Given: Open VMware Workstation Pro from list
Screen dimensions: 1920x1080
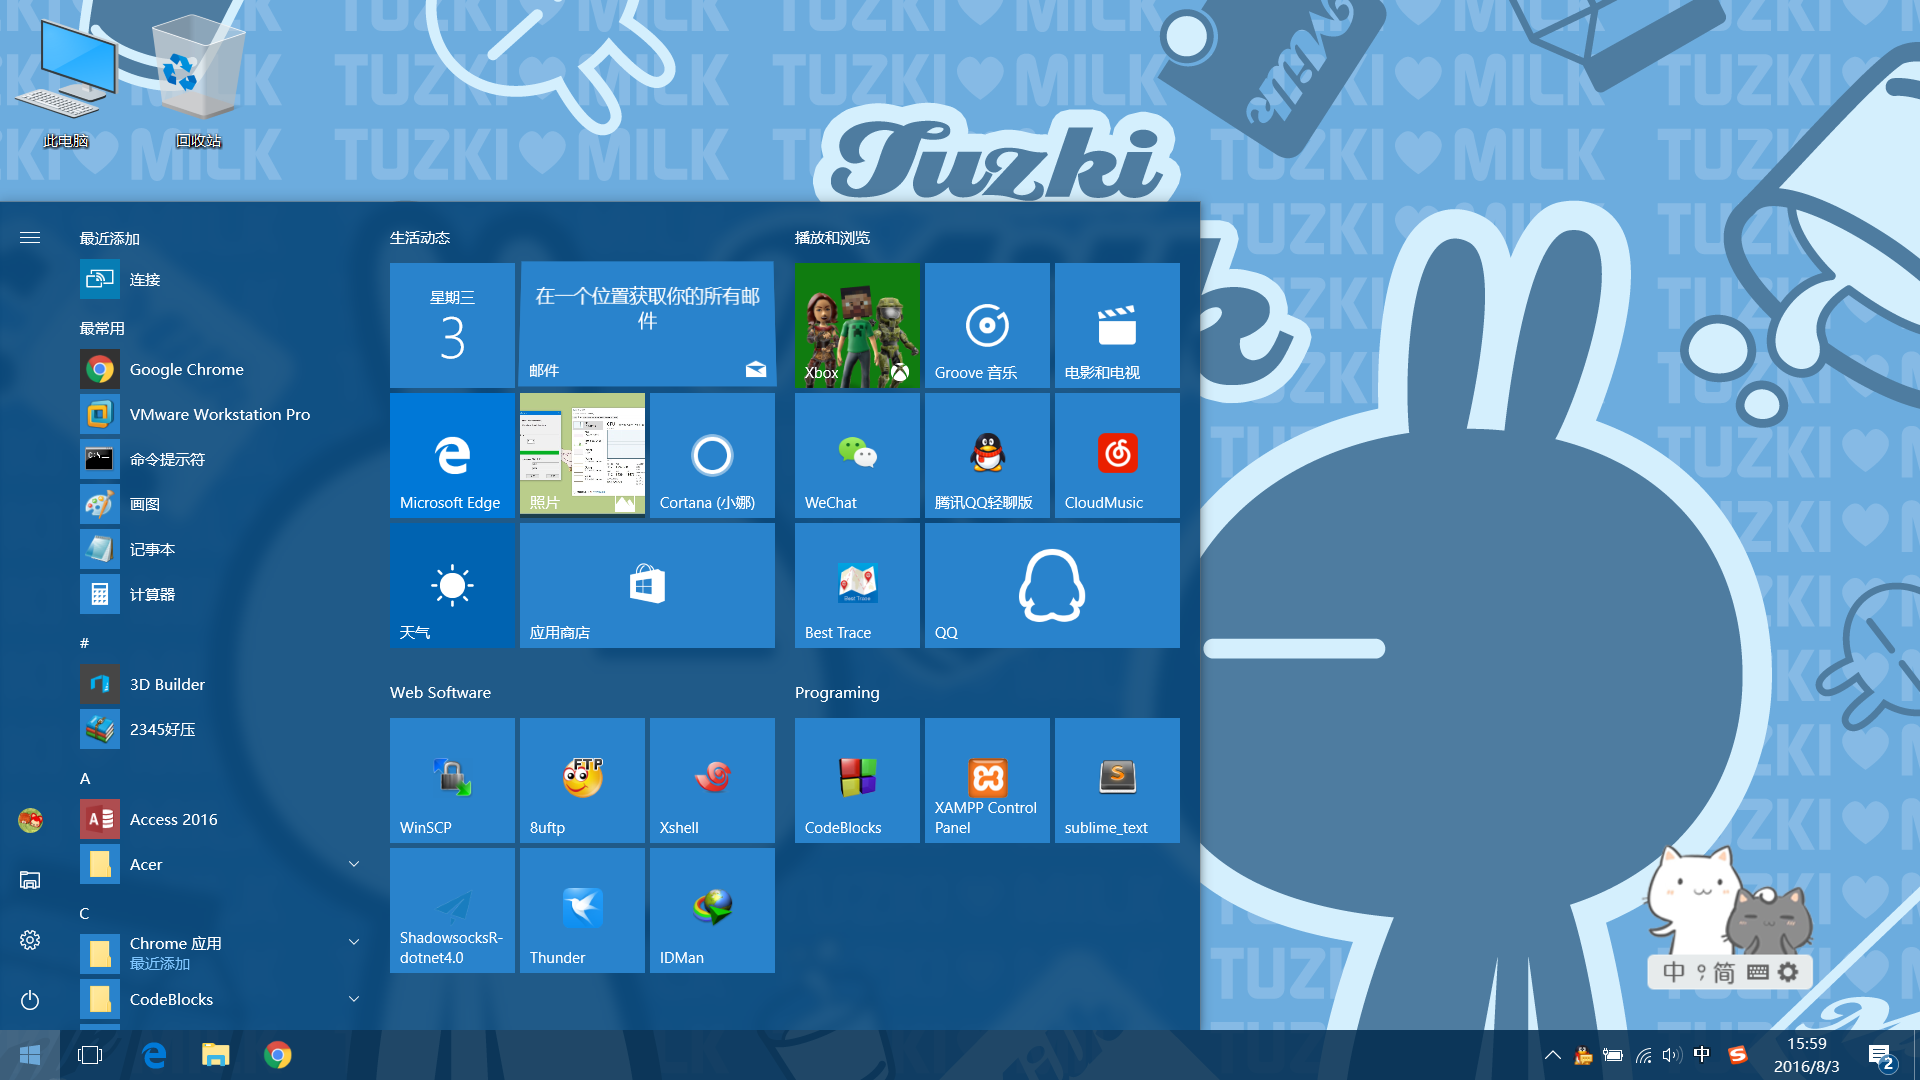Looking at the screenshot, I should 222,414.
